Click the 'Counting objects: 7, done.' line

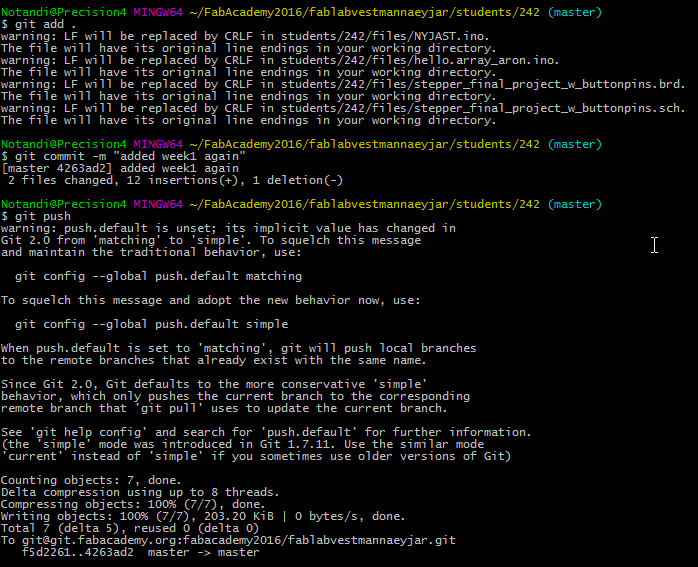[91, 480]
